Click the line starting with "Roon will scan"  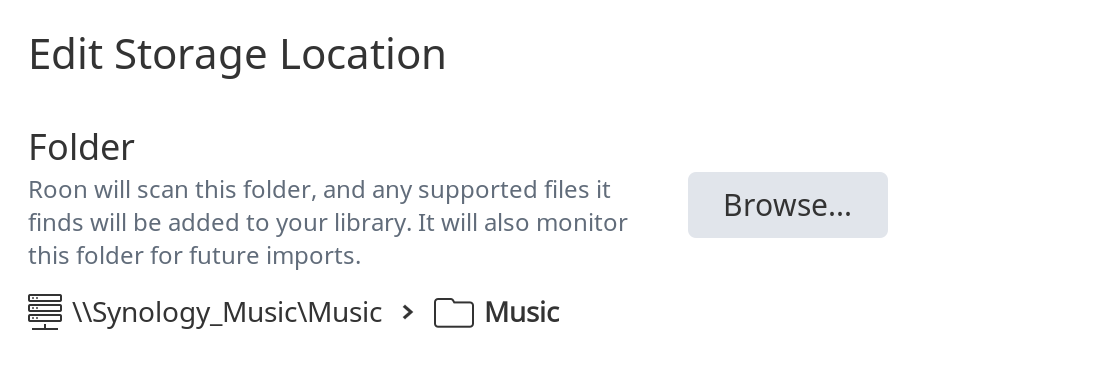[319, 189]
